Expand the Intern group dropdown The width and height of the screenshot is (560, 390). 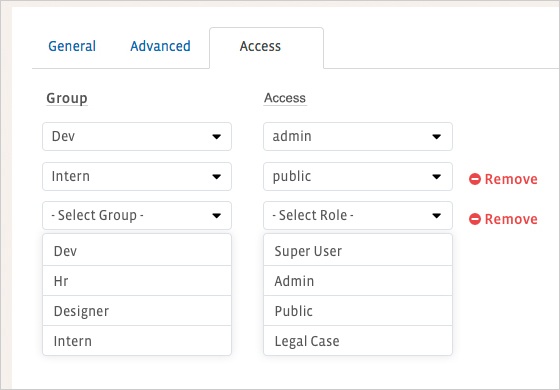[137, 176]
